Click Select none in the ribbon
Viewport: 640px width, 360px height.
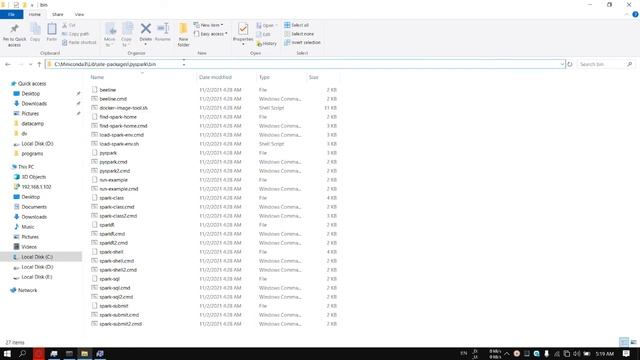(x=299, y=34)
